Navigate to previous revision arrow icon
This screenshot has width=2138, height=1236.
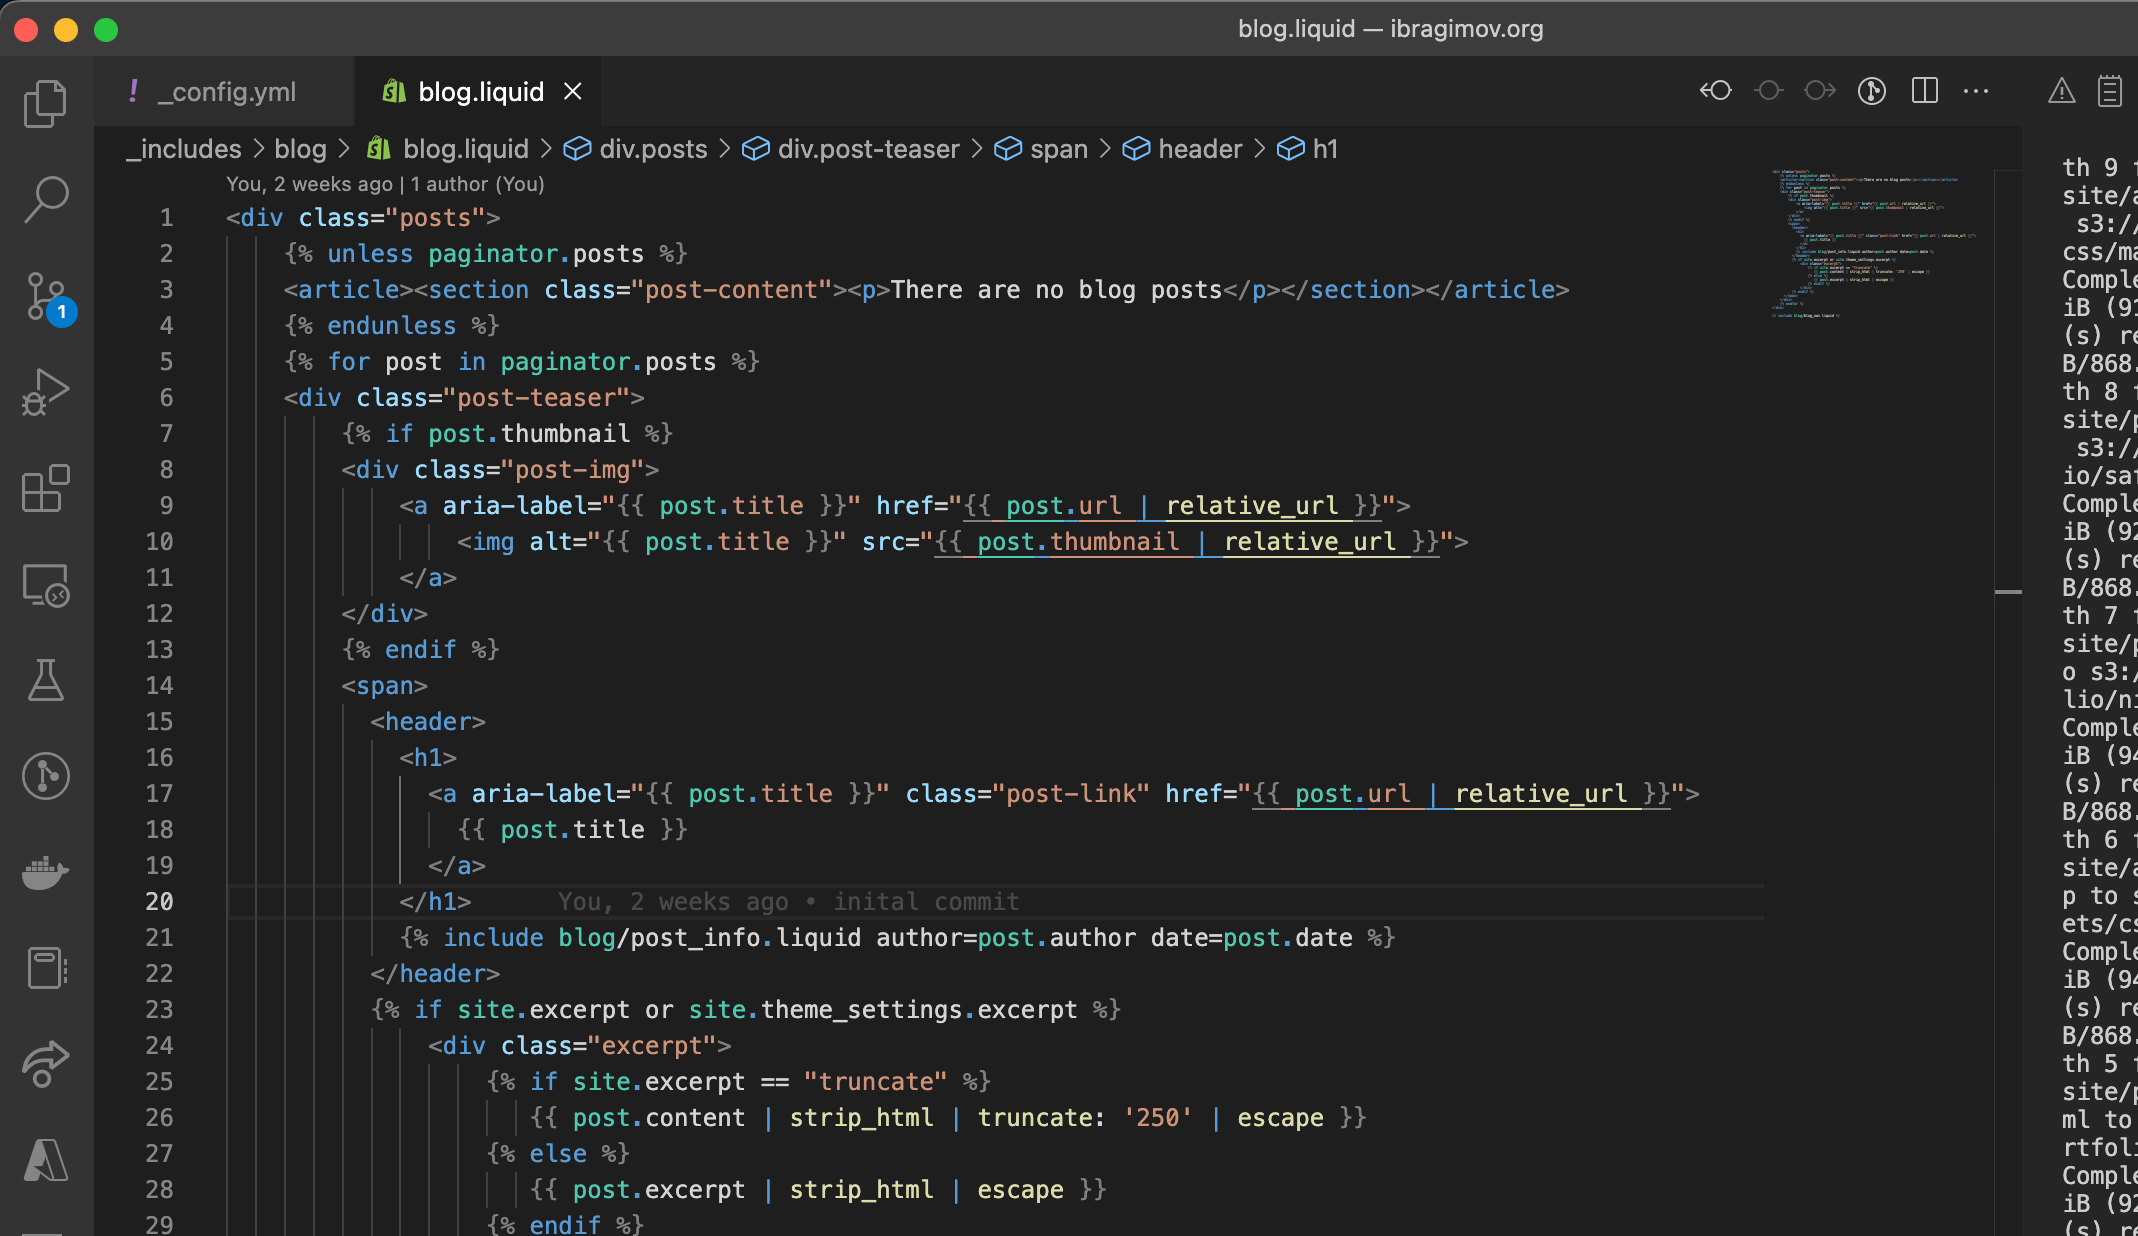1716,91
